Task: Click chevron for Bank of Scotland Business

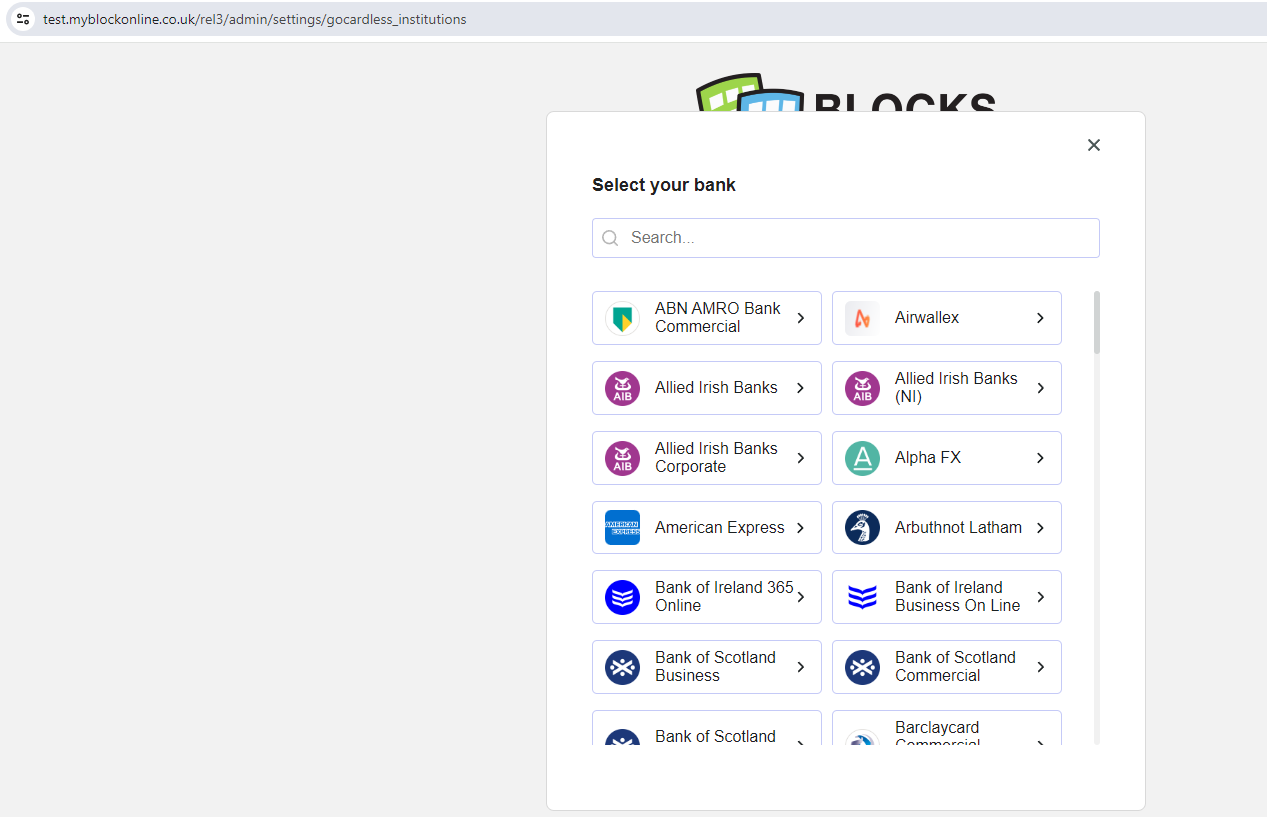Action: pos(801,667)
